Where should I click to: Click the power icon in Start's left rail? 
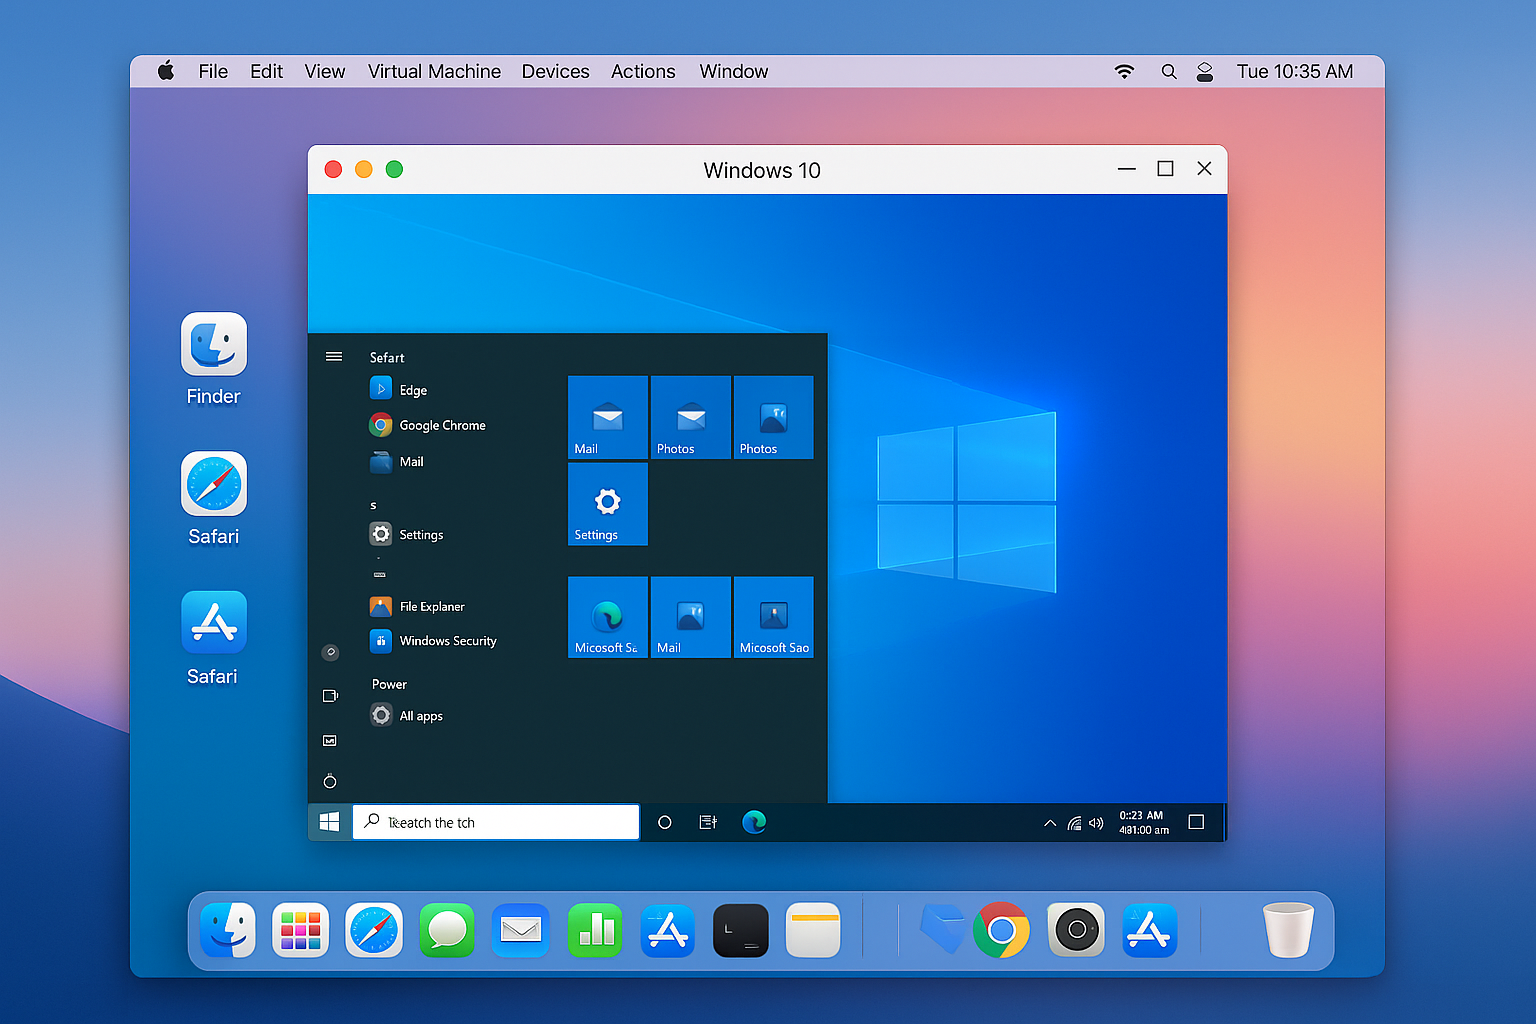click(330, 781)
